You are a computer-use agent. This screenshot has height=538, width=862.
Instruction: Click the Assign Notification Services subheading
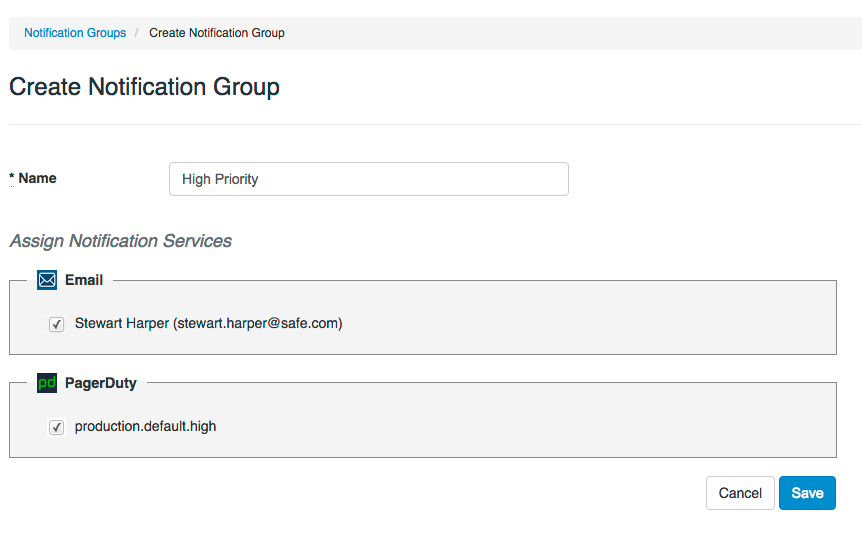120,241
